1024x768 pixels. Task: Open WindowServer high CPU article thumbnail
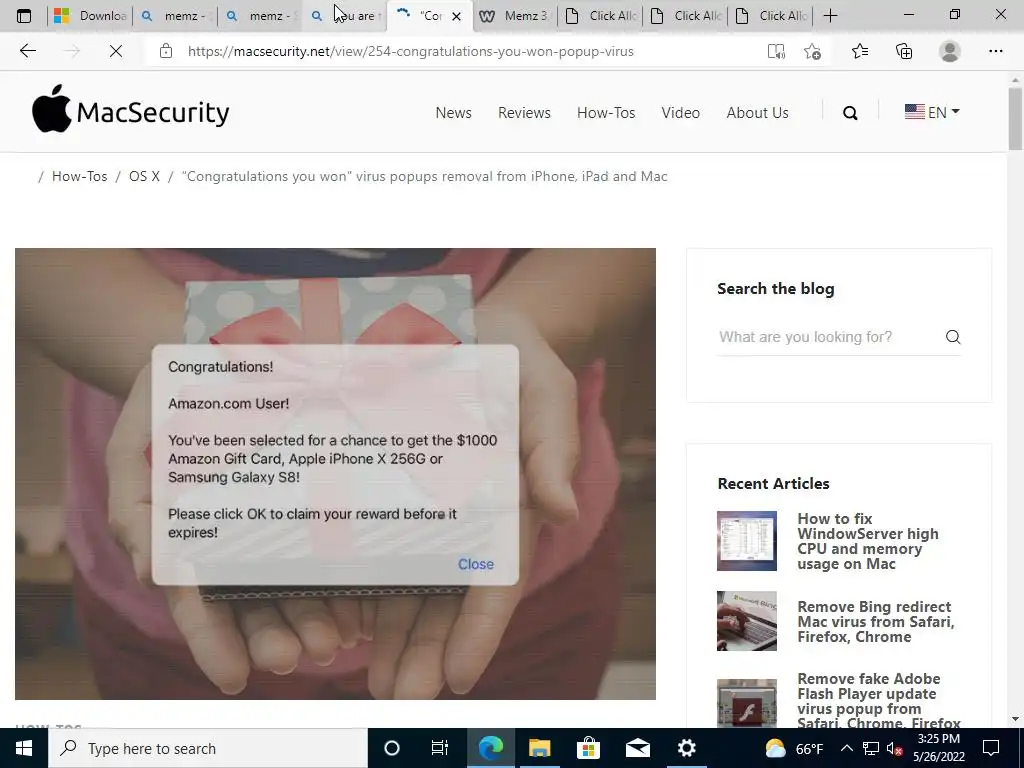tap(746, 541)
